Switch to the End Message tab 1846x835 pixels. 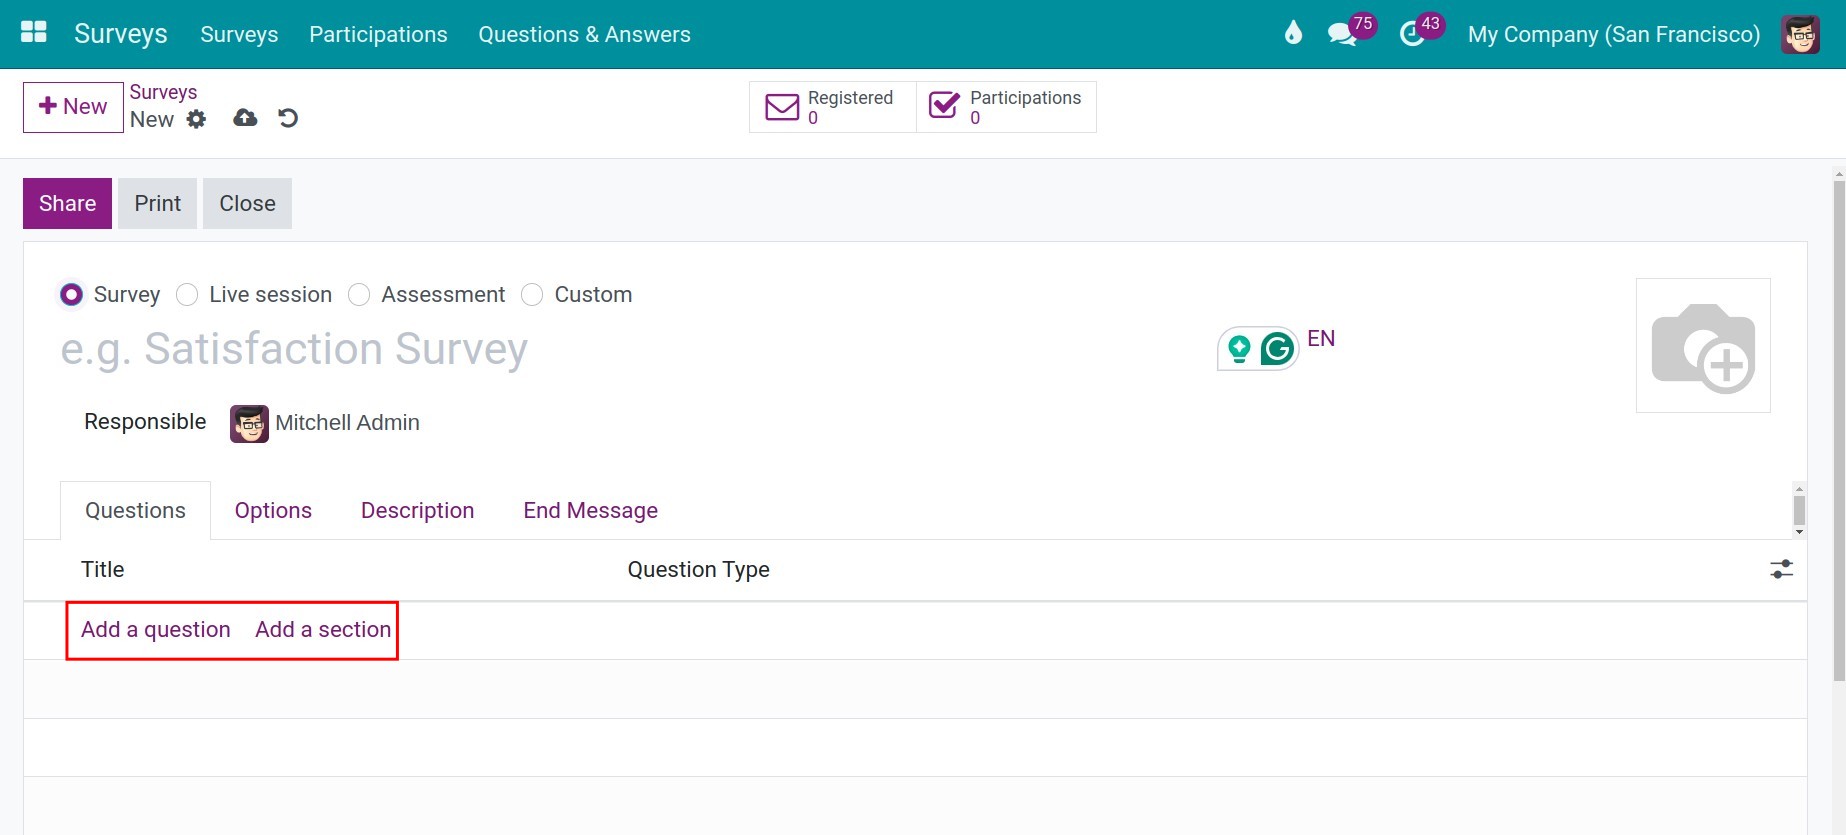click(590, 511)
